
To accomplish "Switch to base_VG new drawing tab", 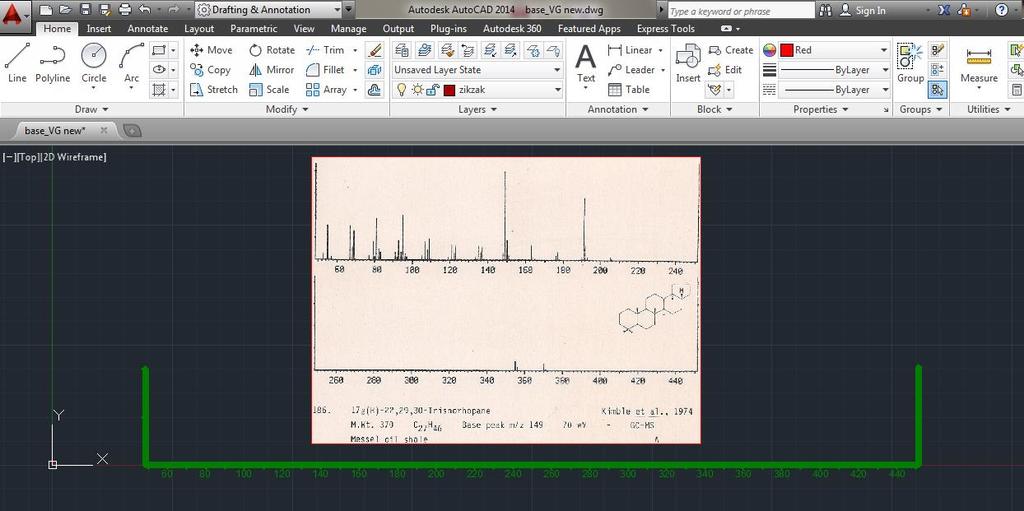I will tap(55, 131).
